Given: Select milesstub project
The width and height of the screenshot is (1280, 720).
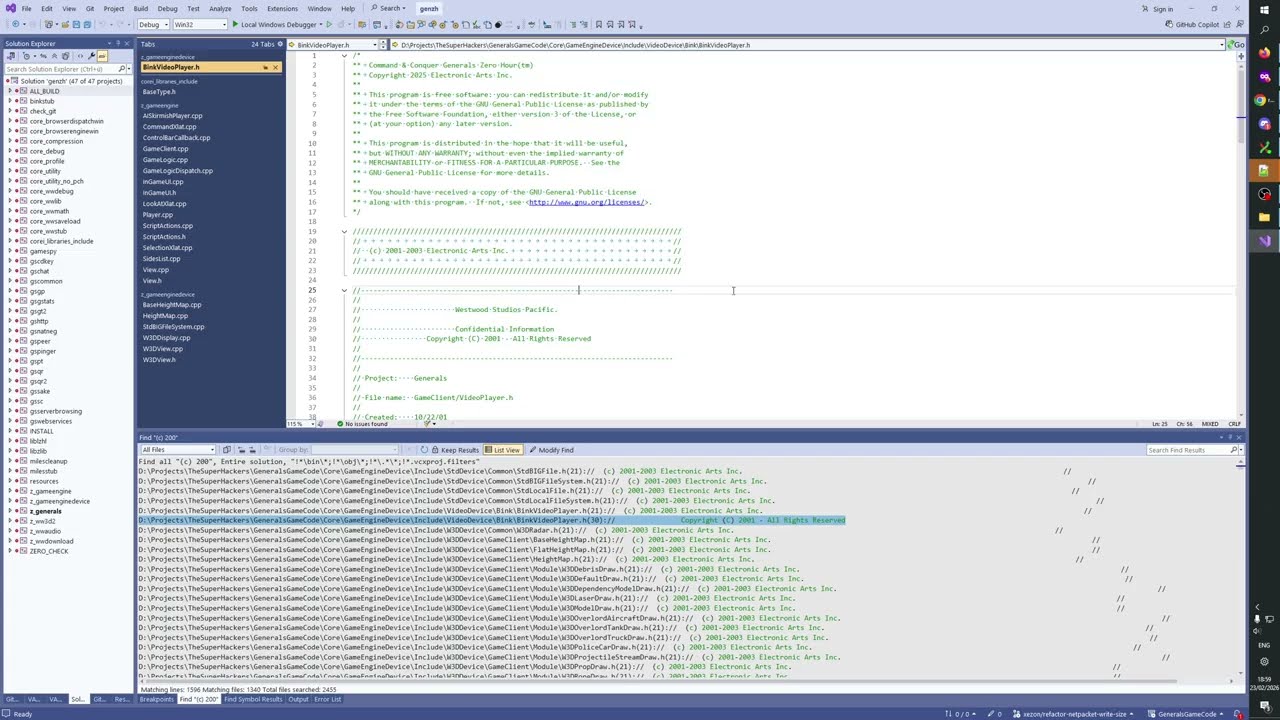Looking at the screenshot, I should pyautogui.click(x=43, y=471).
